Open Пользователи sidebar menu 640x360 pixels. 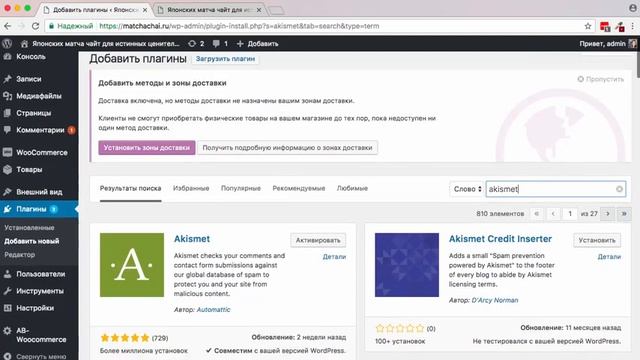click(40, 274)
